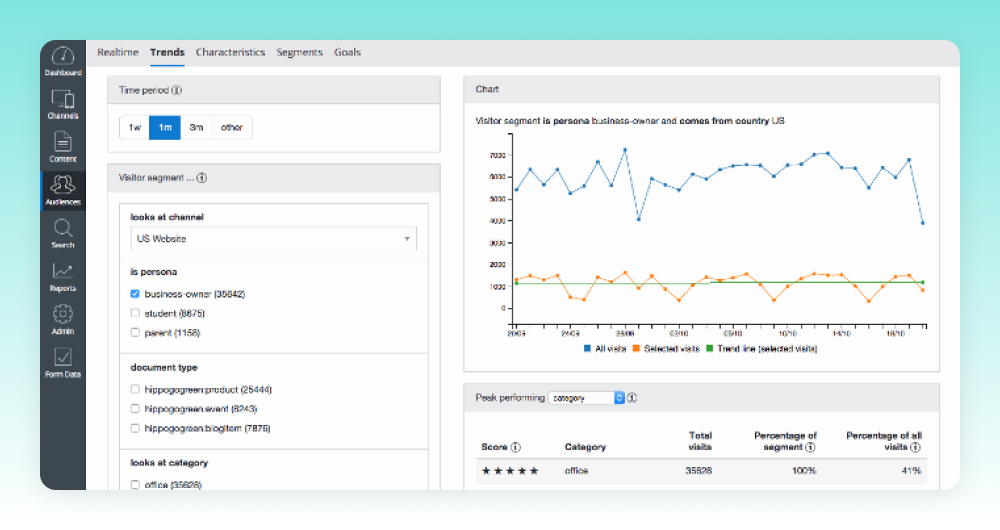Click the Peak performing info icon
This screenshot has width=1000, height=530.
[632, 398]
